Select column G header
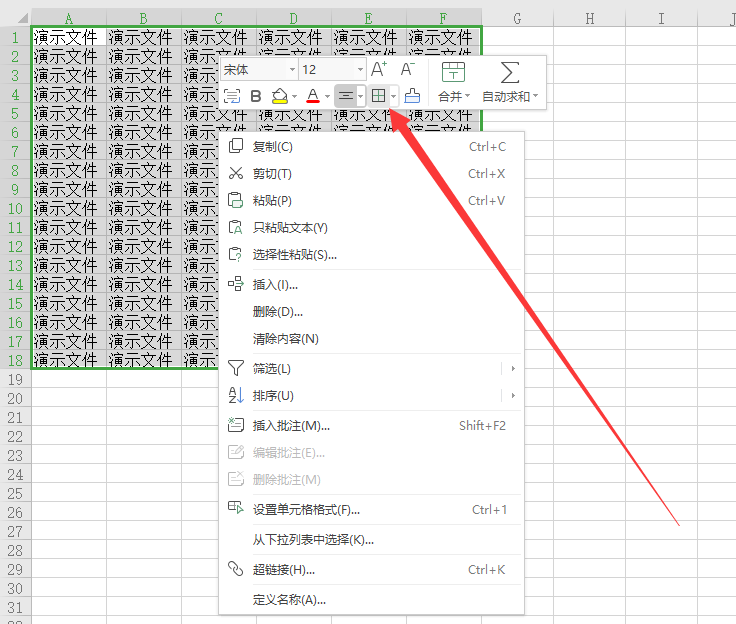The height and width of the screenshot is (624, 736). pyautogui.click(x=517, y=19)
